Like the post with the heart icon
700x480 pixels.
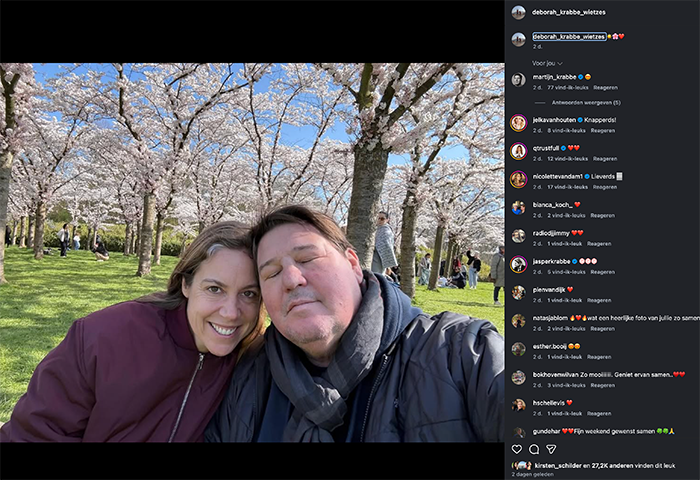(x=517, y=449)
